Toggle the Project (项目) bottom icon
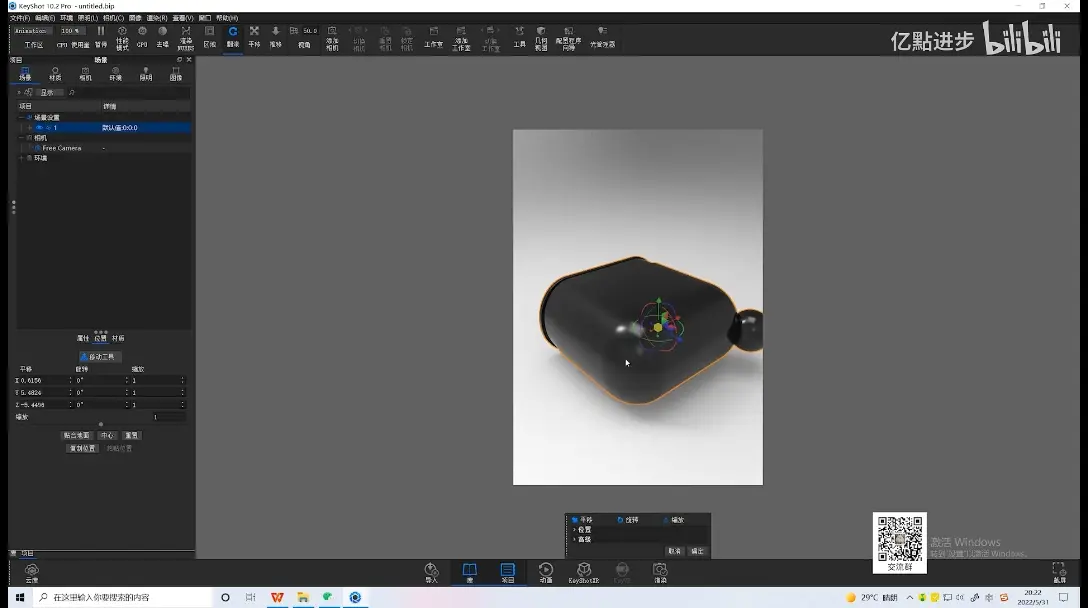 508,573
